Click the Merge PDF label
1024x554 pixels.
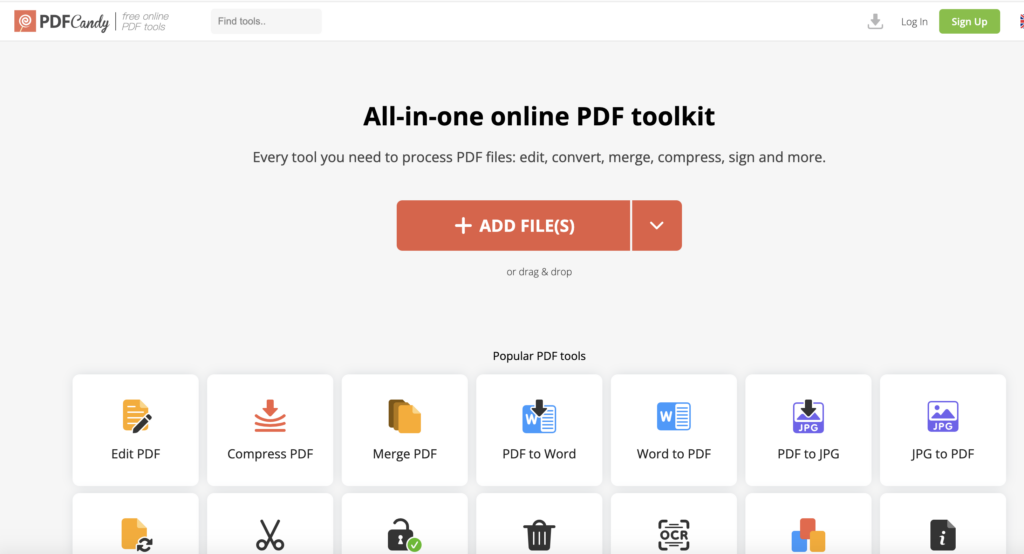[x=404, y=454]
